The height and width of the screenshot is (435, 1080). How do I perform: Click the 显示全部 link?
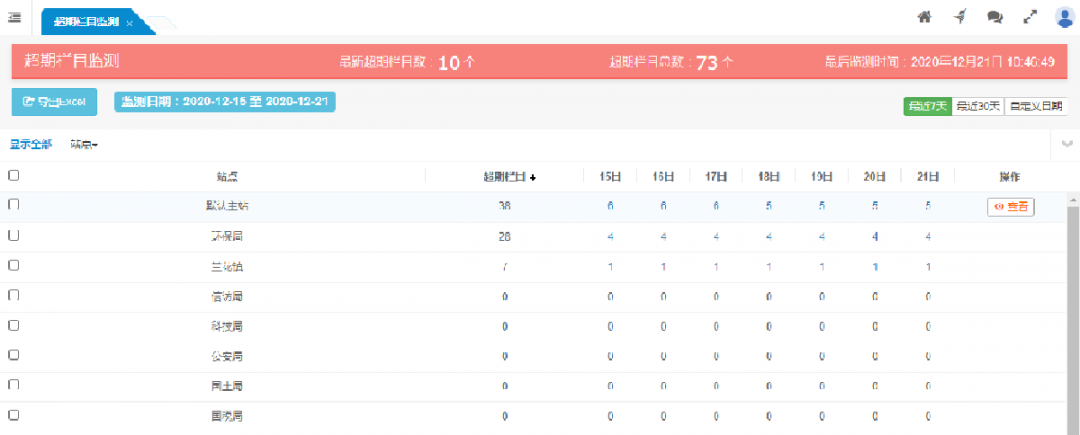point(31,145)
